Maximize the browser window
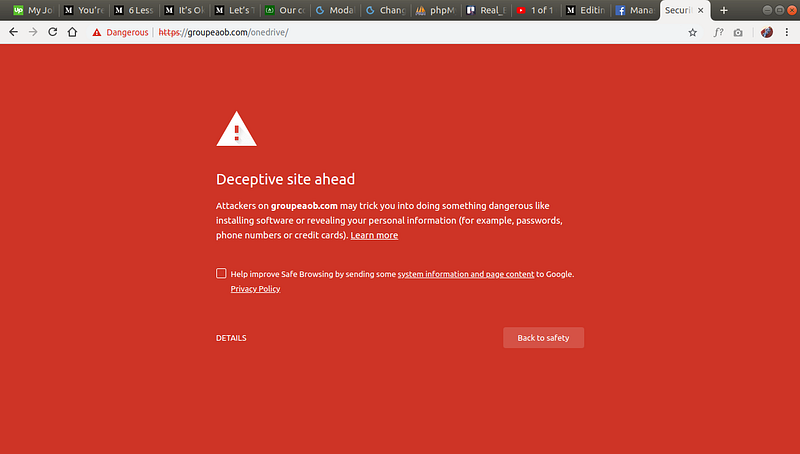 coord(780,10)
